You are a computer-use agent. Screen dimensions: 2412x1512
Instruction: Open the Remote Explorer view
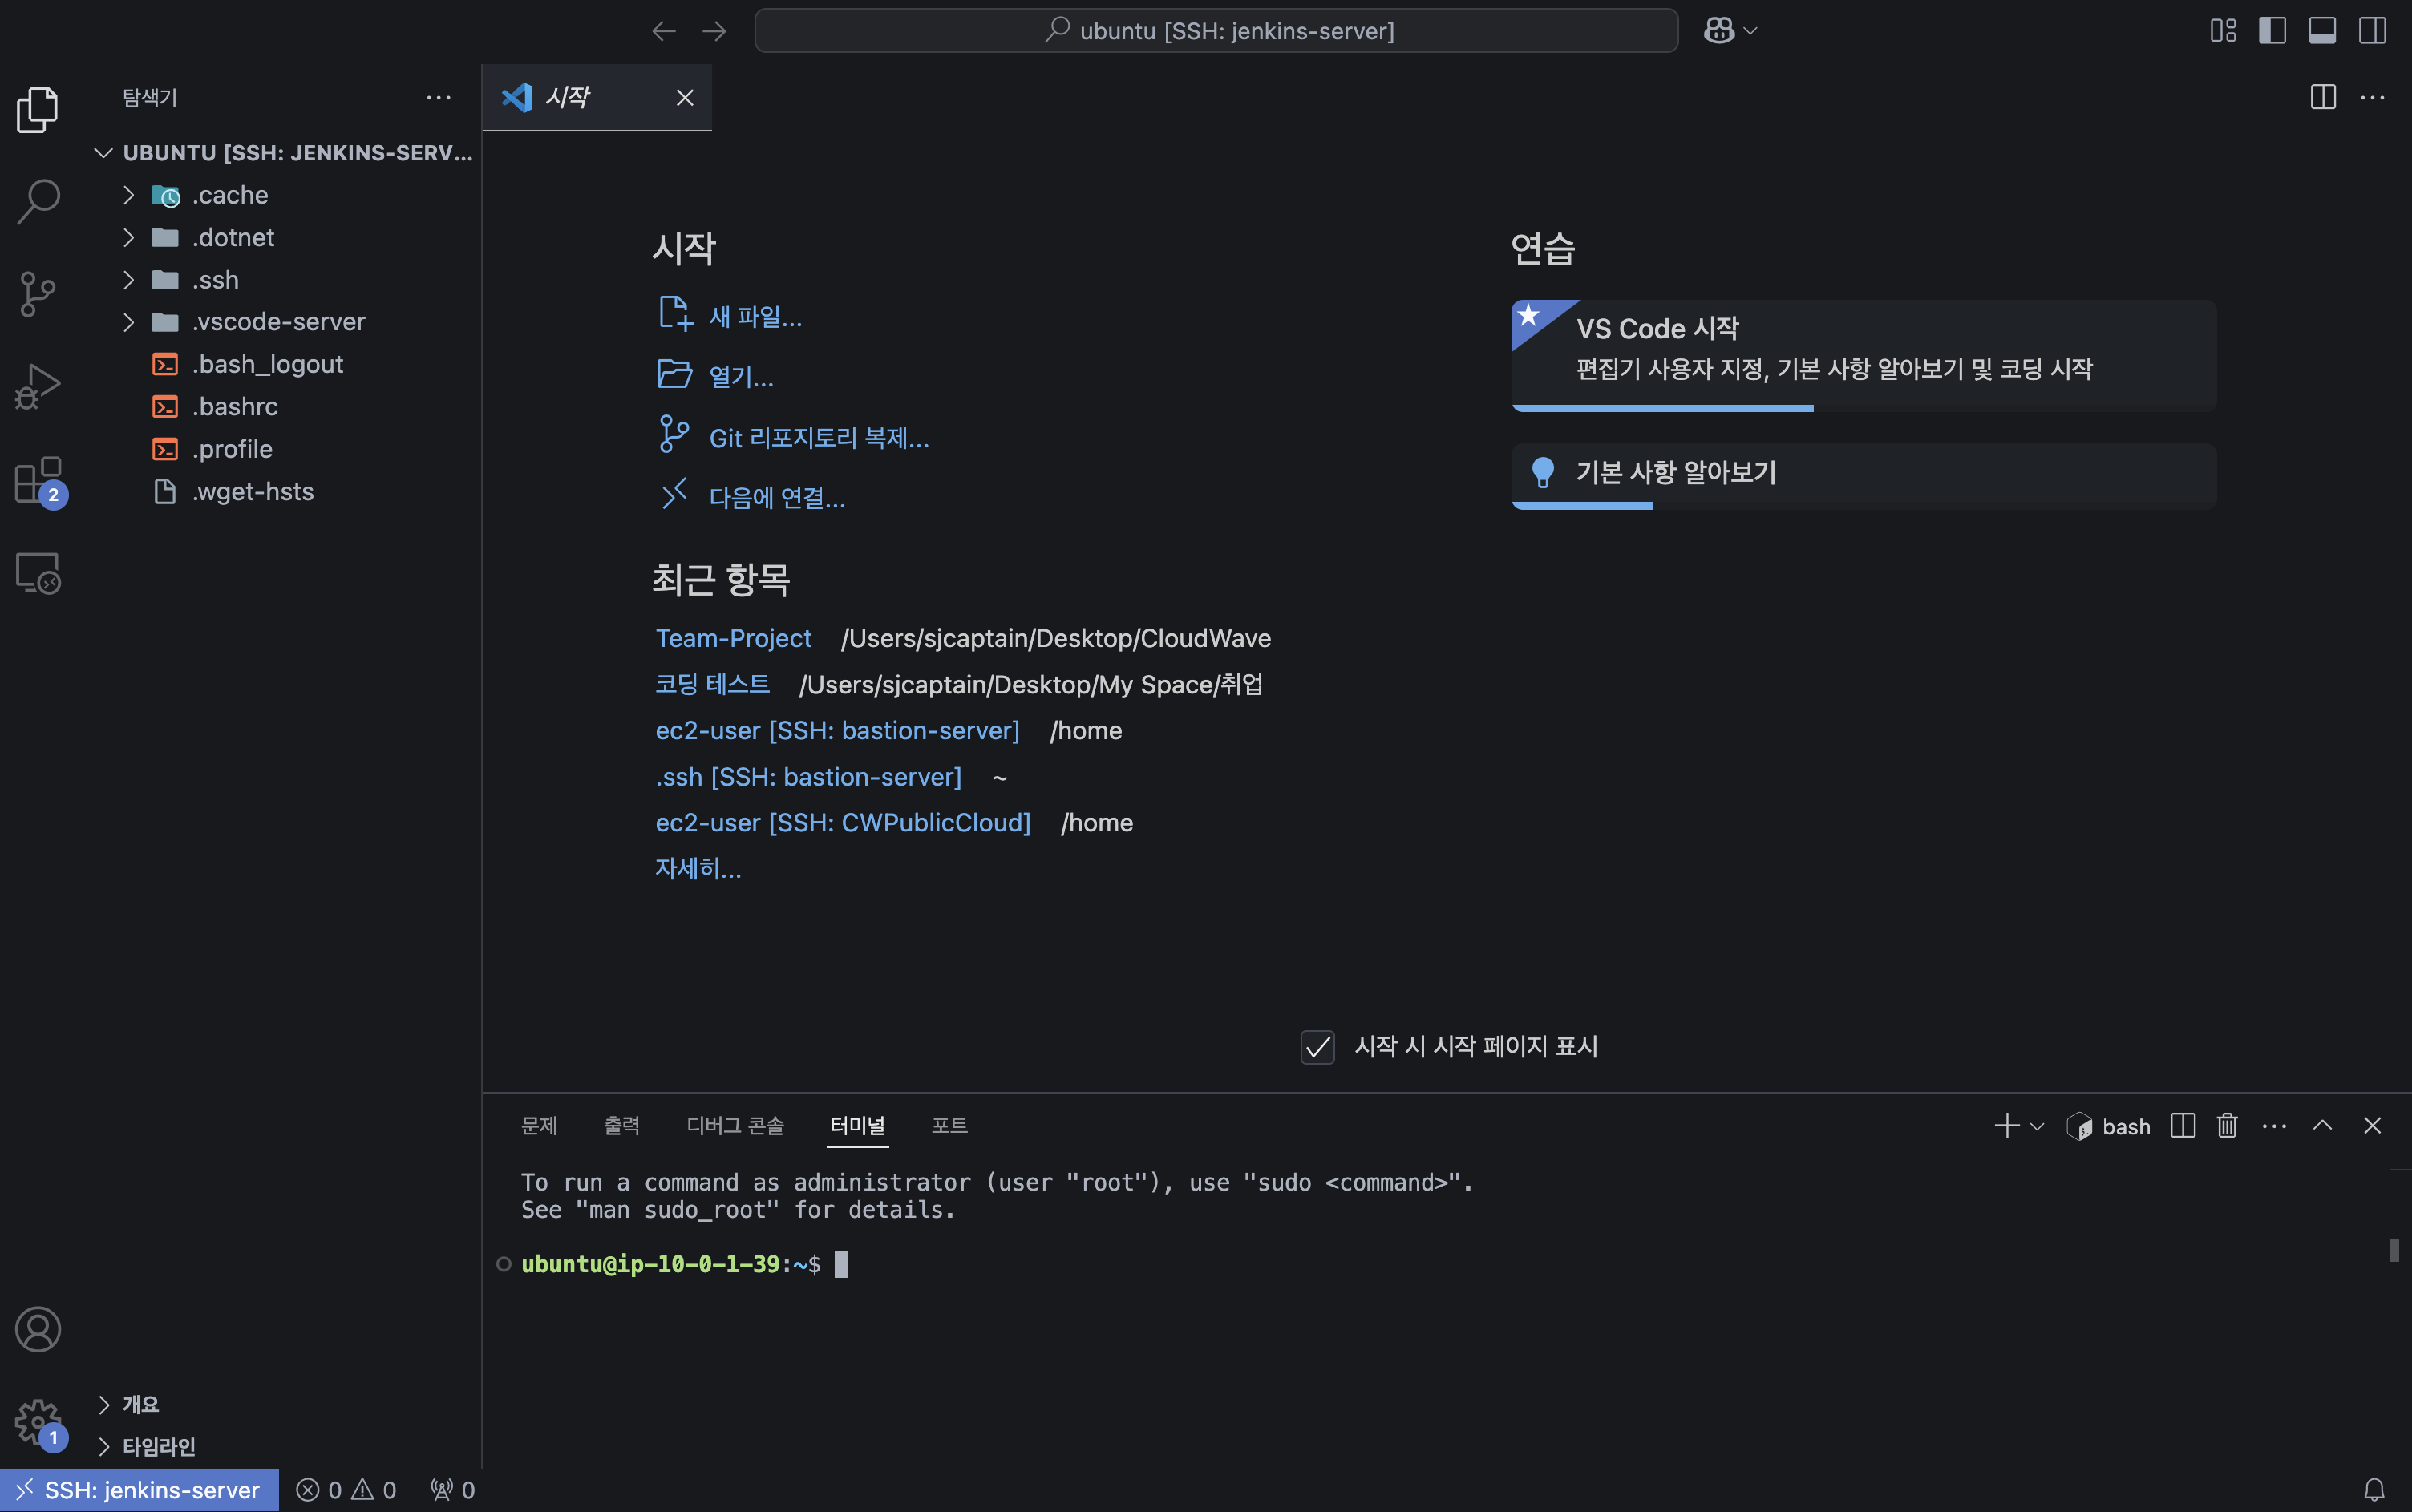38,574
